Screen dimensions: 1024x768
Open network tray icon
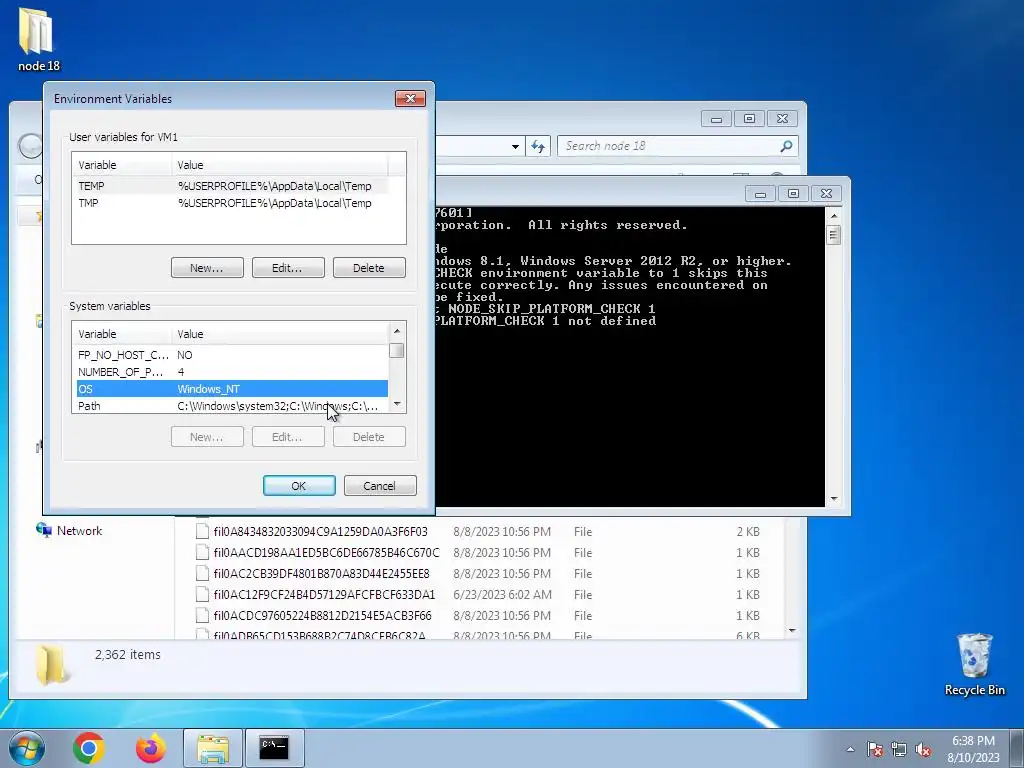pos(899,749)
